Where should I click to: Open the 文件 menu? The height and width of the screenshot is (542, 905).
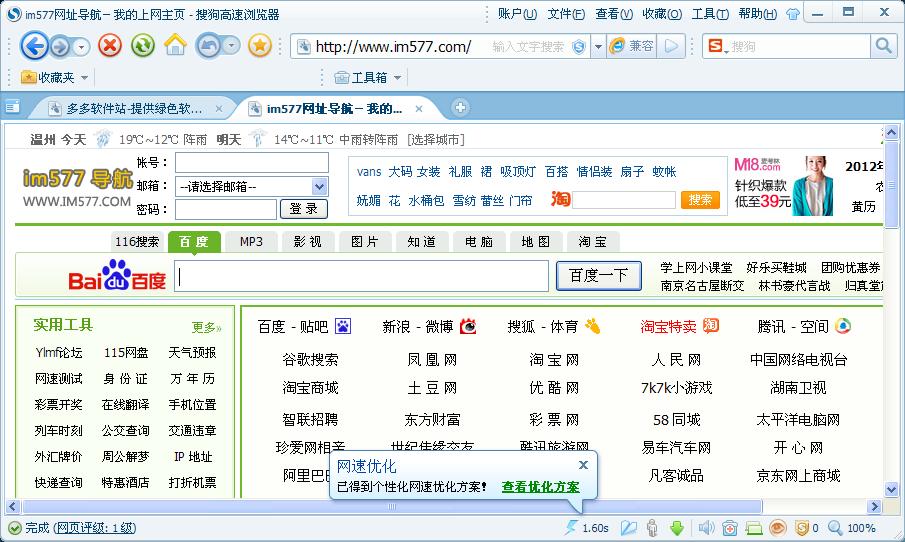tap(566, 14)
